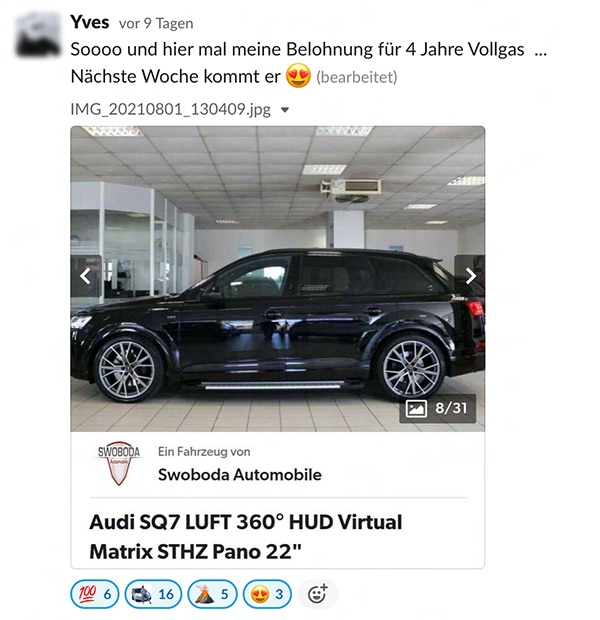Open the Audi SQ7 listing title
Image resolution: width=600 pixels, height=620 pixels.
pyautogui.click(x=246, y=537)
